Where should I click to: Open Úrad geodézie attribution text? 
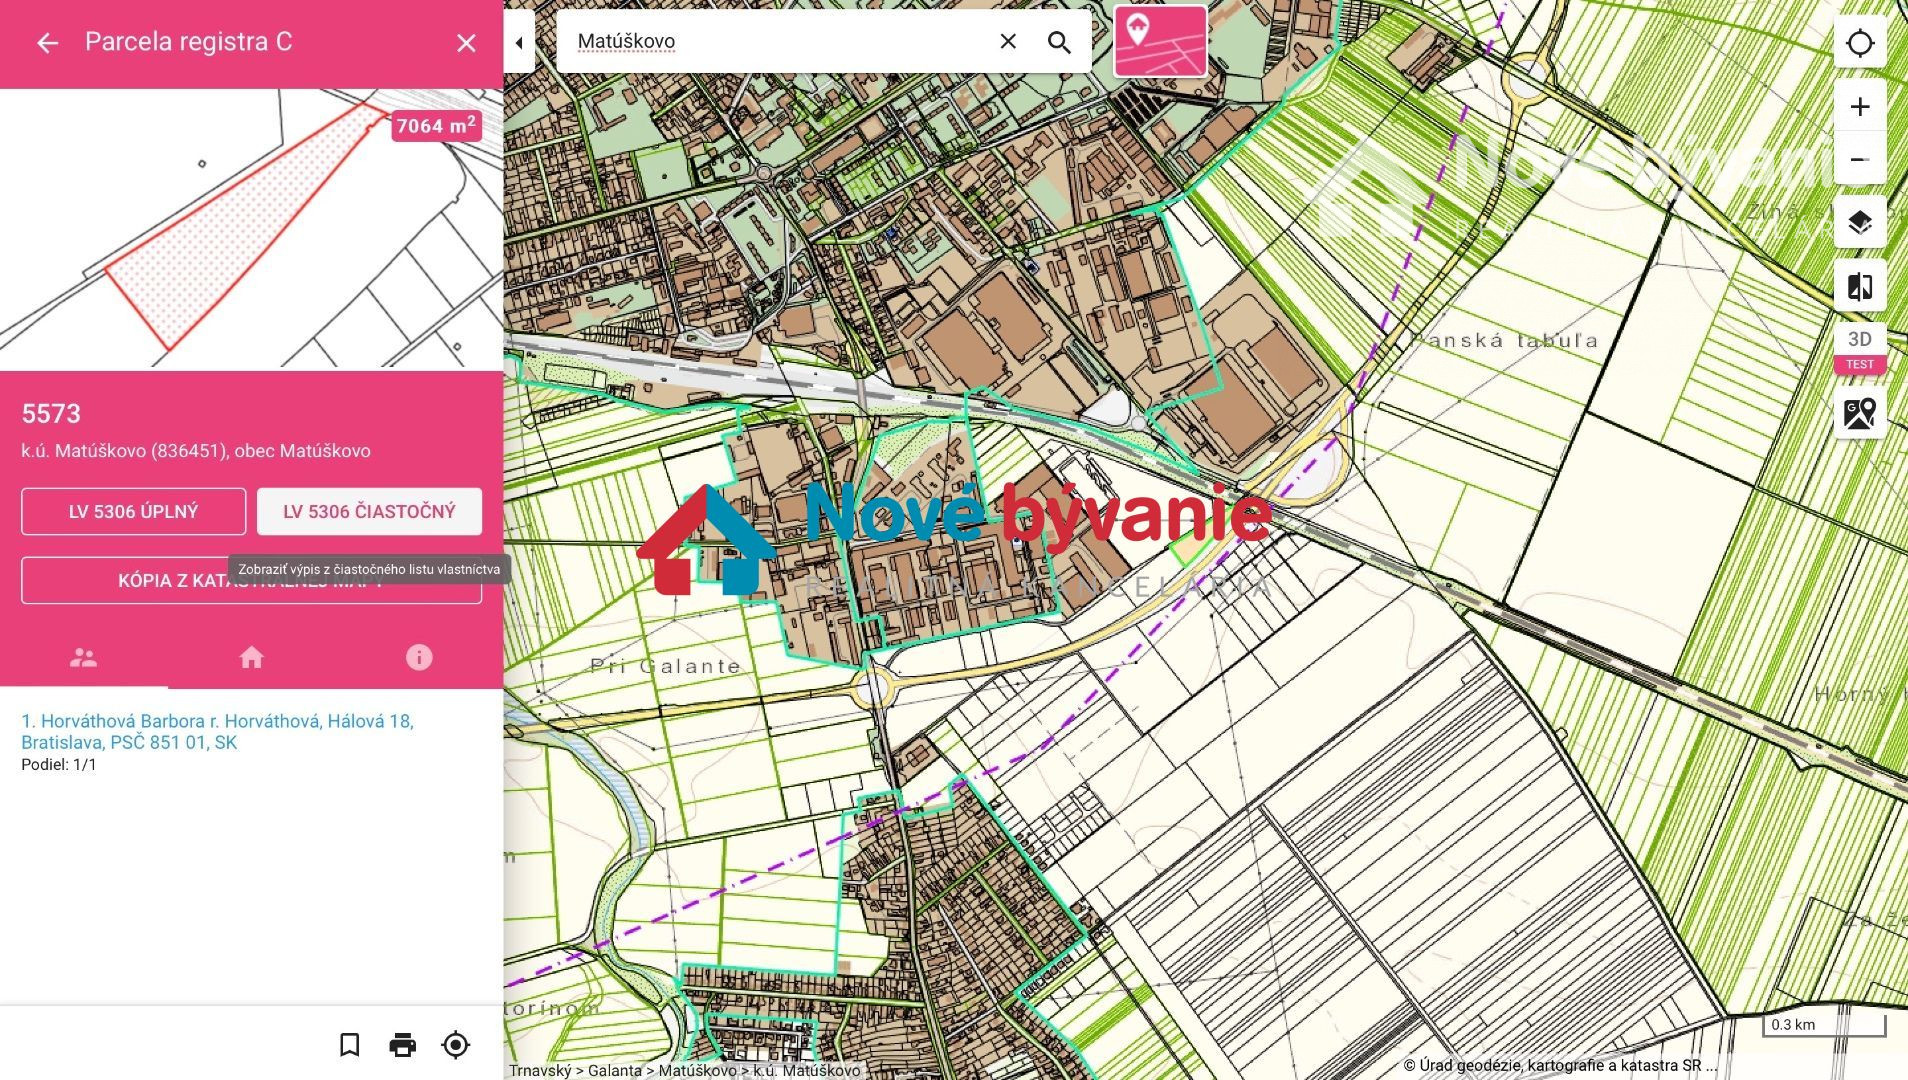[x=1559, y=1065]
